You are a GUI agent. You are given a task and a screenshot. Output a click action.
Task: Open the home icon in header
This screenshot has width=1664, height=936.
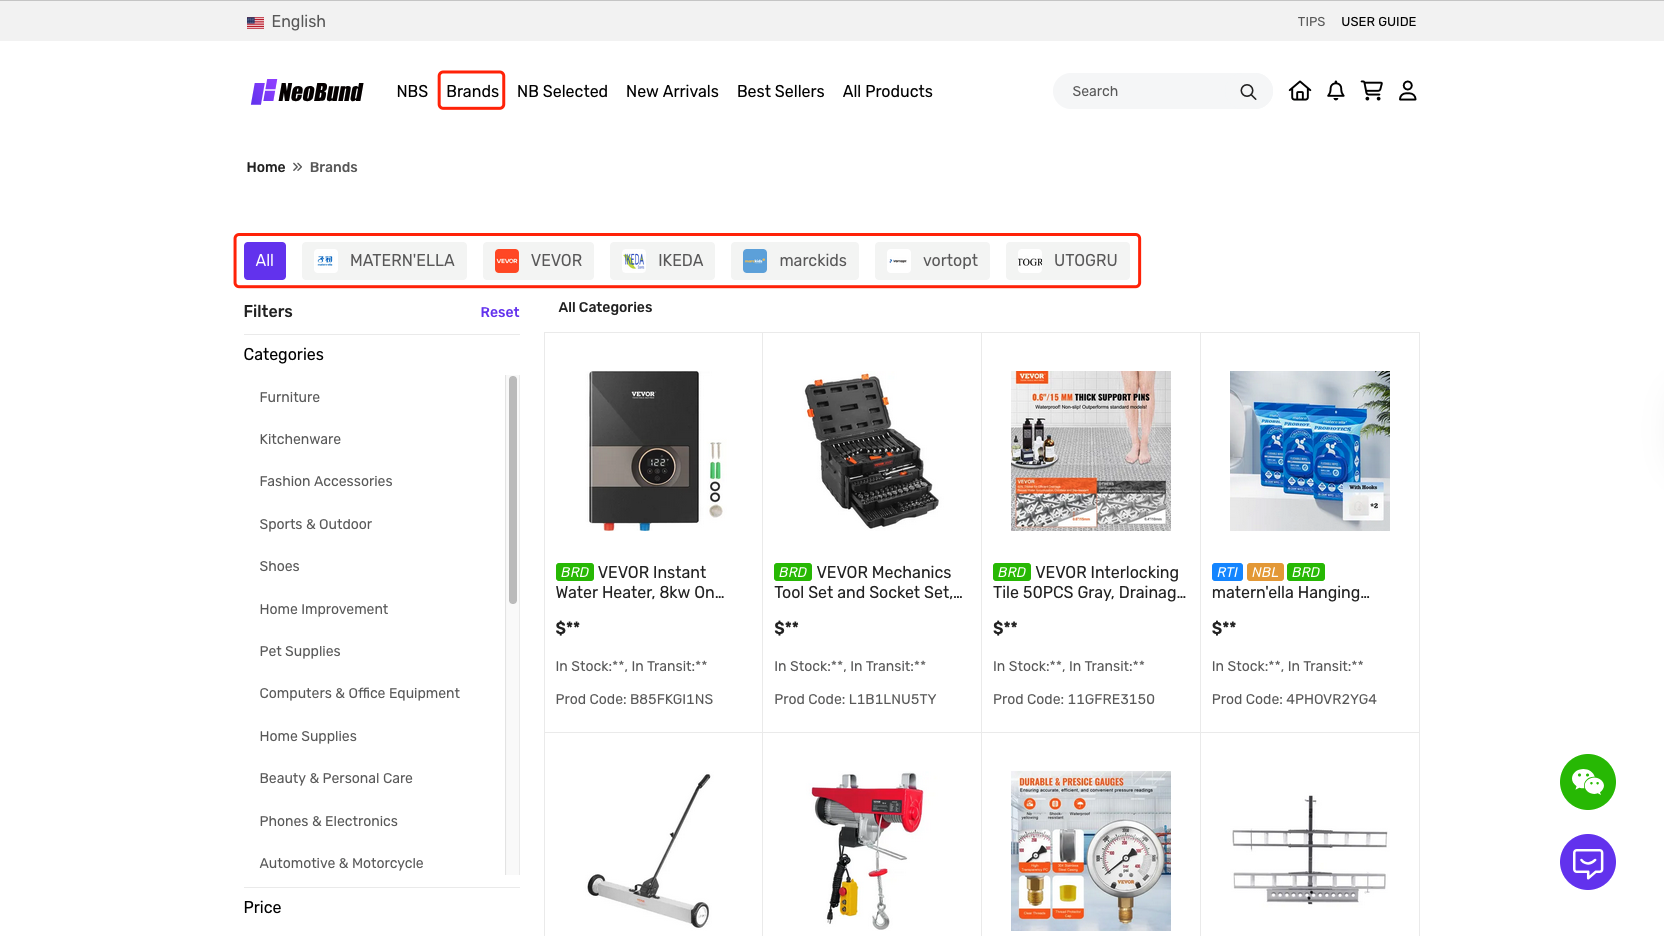coord(1300,91)
